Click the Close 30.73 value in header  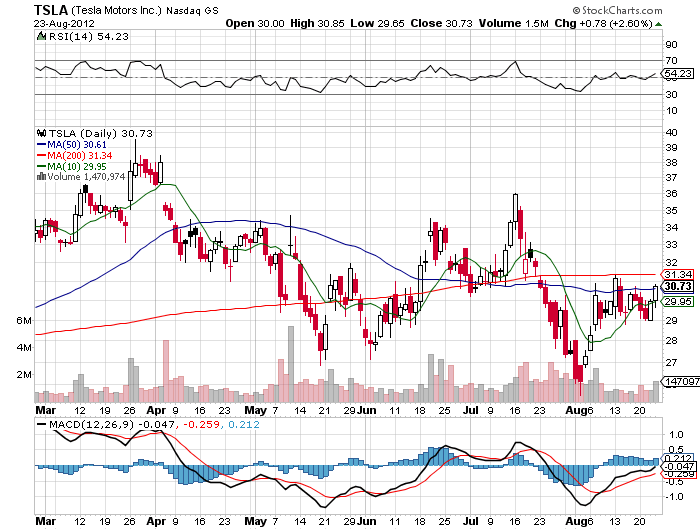tap(441, 23)
